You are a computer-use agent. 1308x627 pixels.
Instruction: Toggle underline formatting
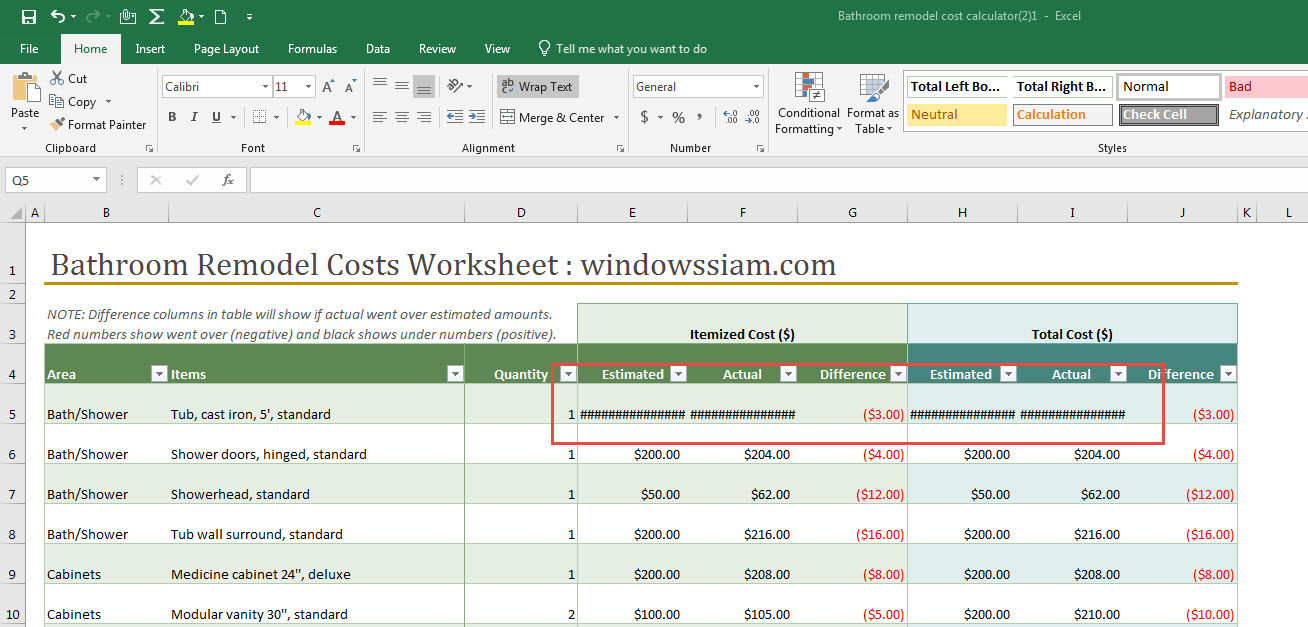click(x=216, y=117)
